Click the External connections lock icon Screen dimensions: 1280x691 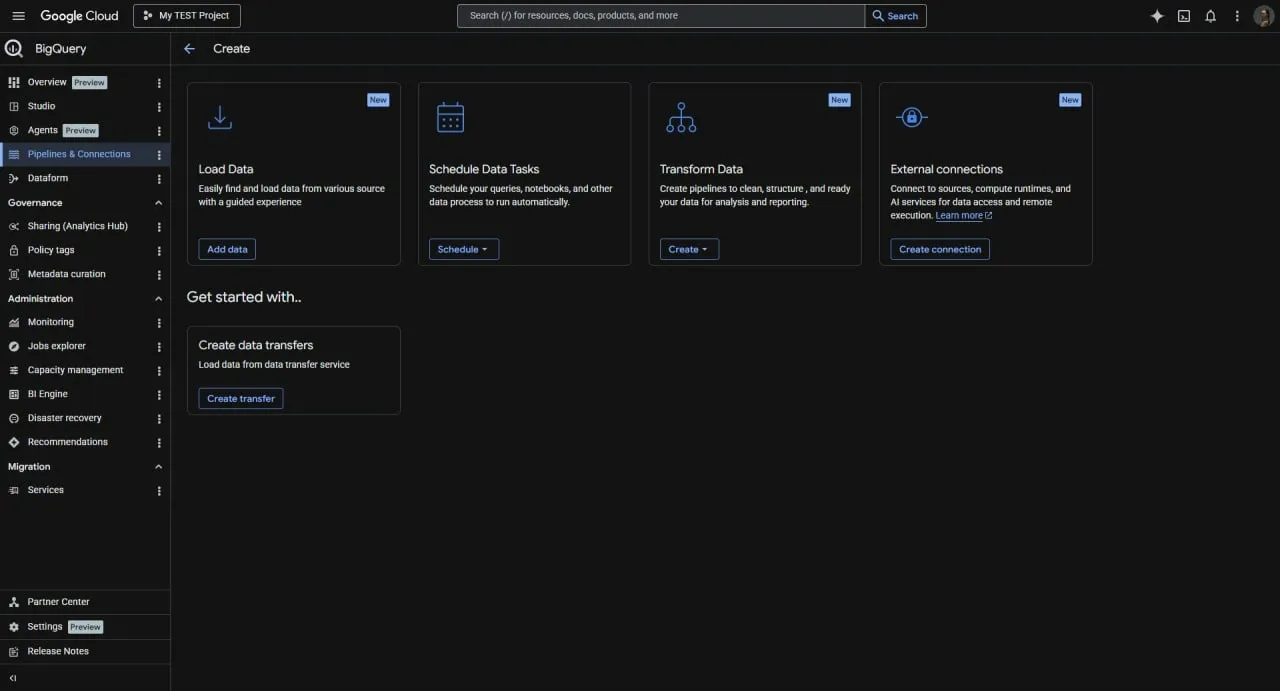[911, 117]
